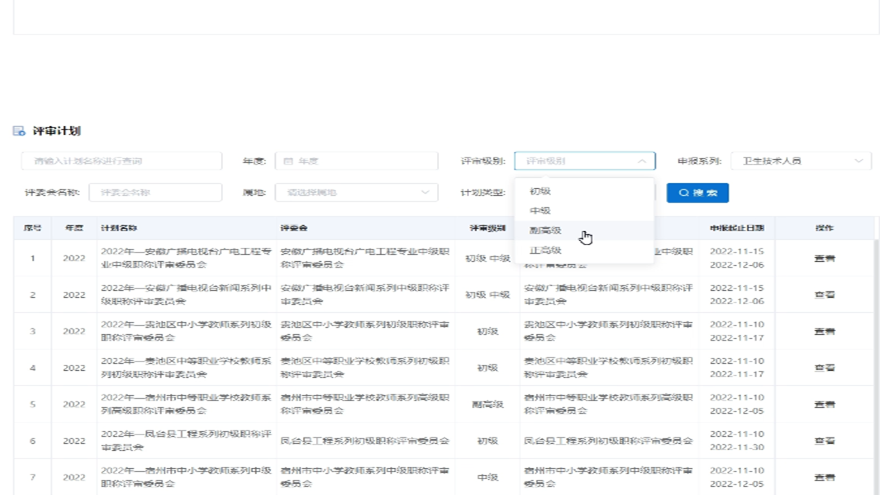Select 初级 from the dropdown list

tap(540, 191)
